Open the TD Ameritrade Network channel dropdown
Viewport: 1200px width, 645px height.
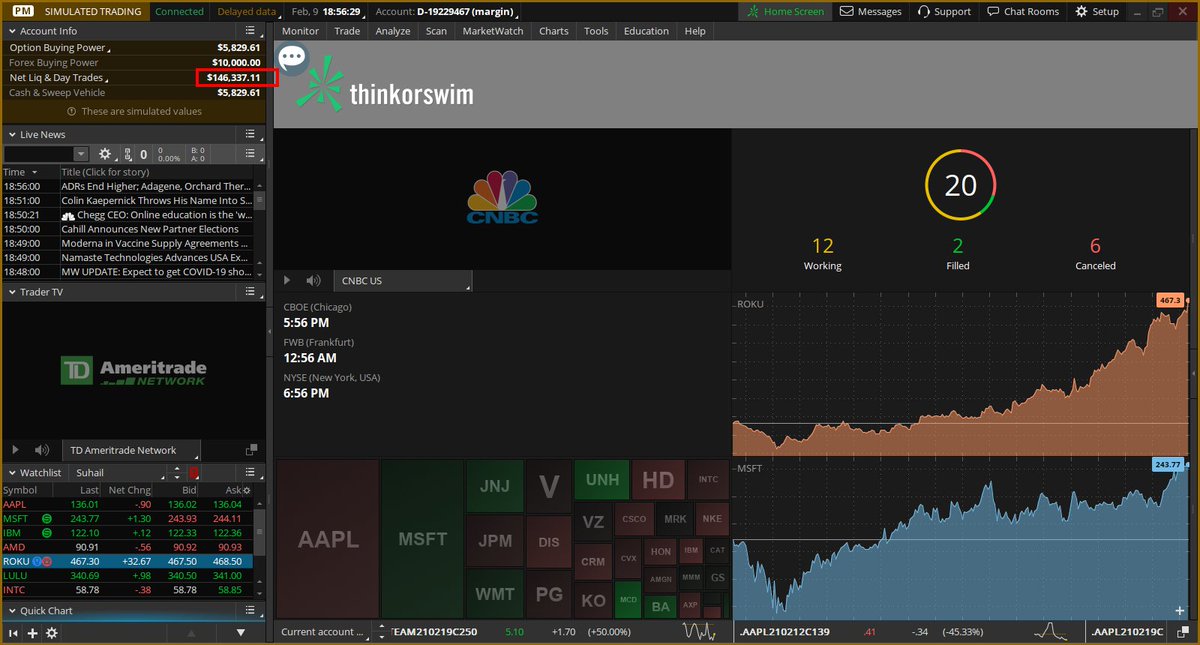point(133,450)
